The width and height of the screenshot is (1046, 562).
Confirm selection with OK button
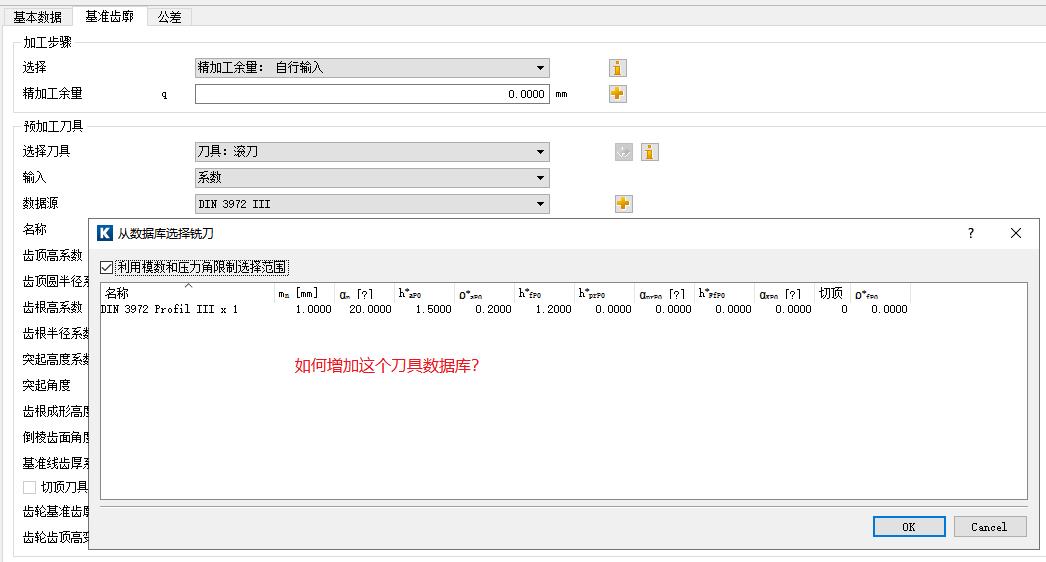tap(909, 527)
